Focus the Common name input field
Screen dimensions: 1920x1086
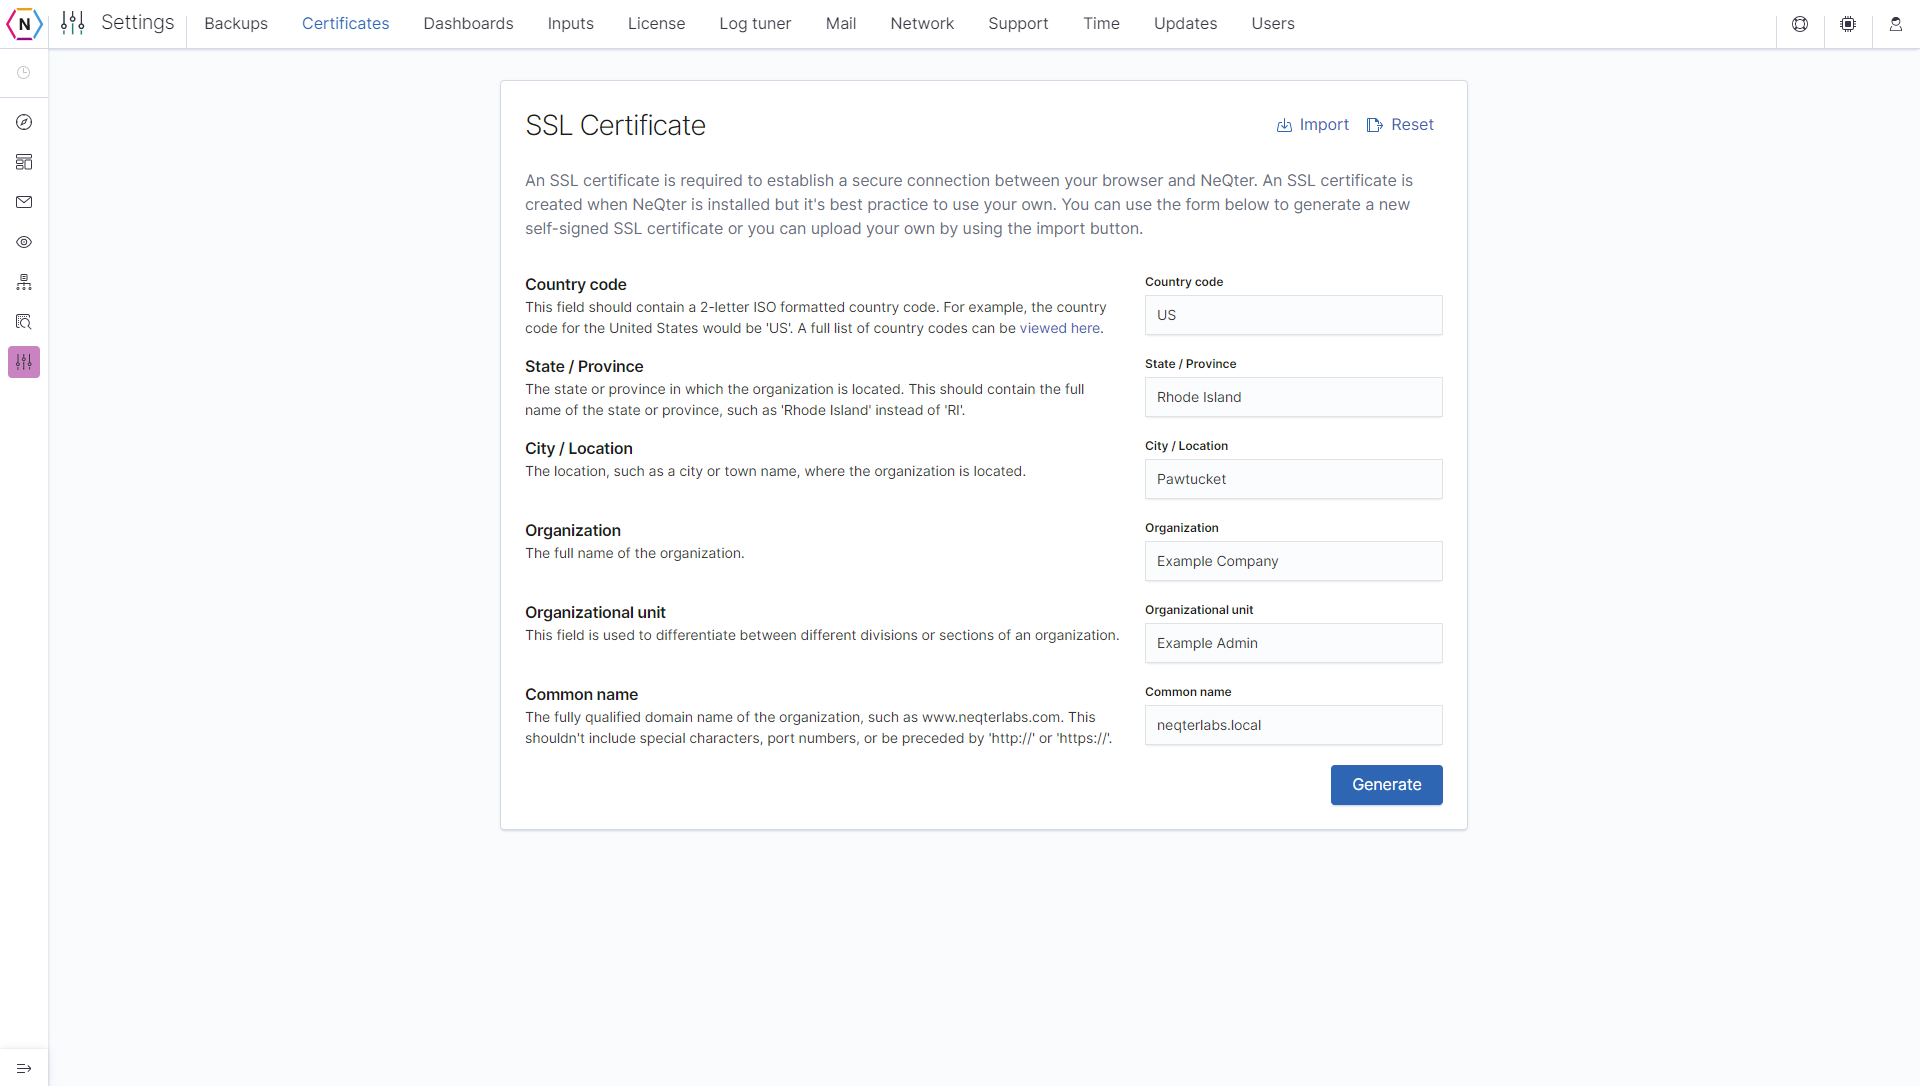1293,725
